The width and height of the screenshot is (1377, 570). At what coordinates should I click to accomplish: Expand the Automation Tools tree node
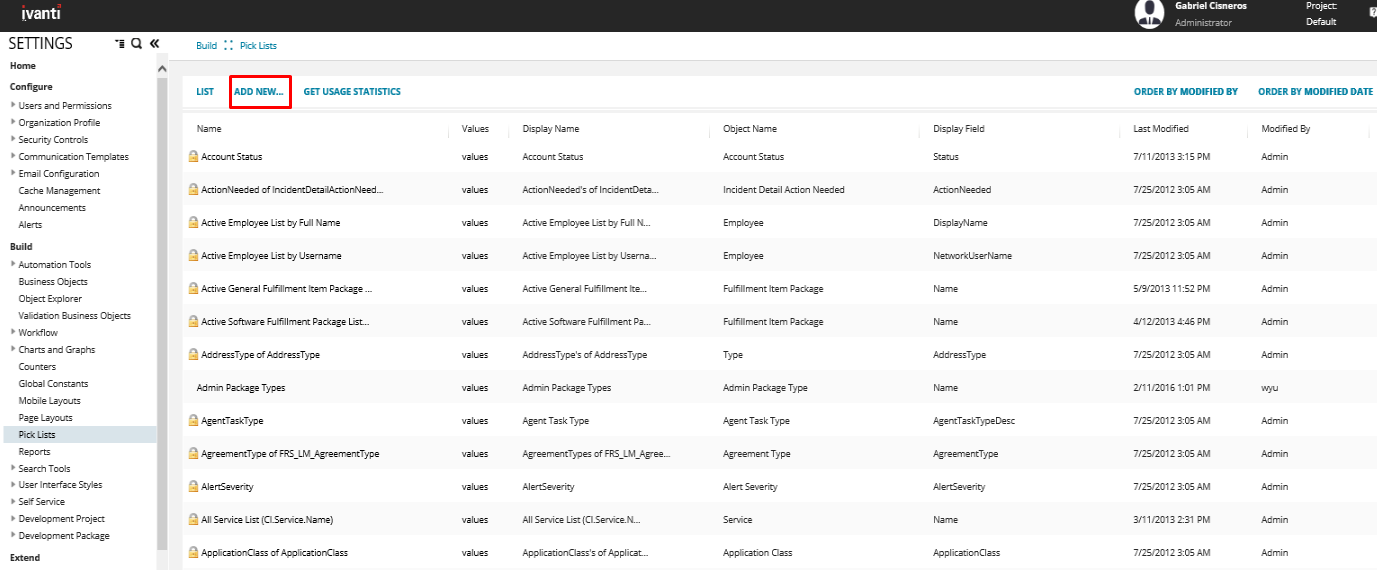13,265
